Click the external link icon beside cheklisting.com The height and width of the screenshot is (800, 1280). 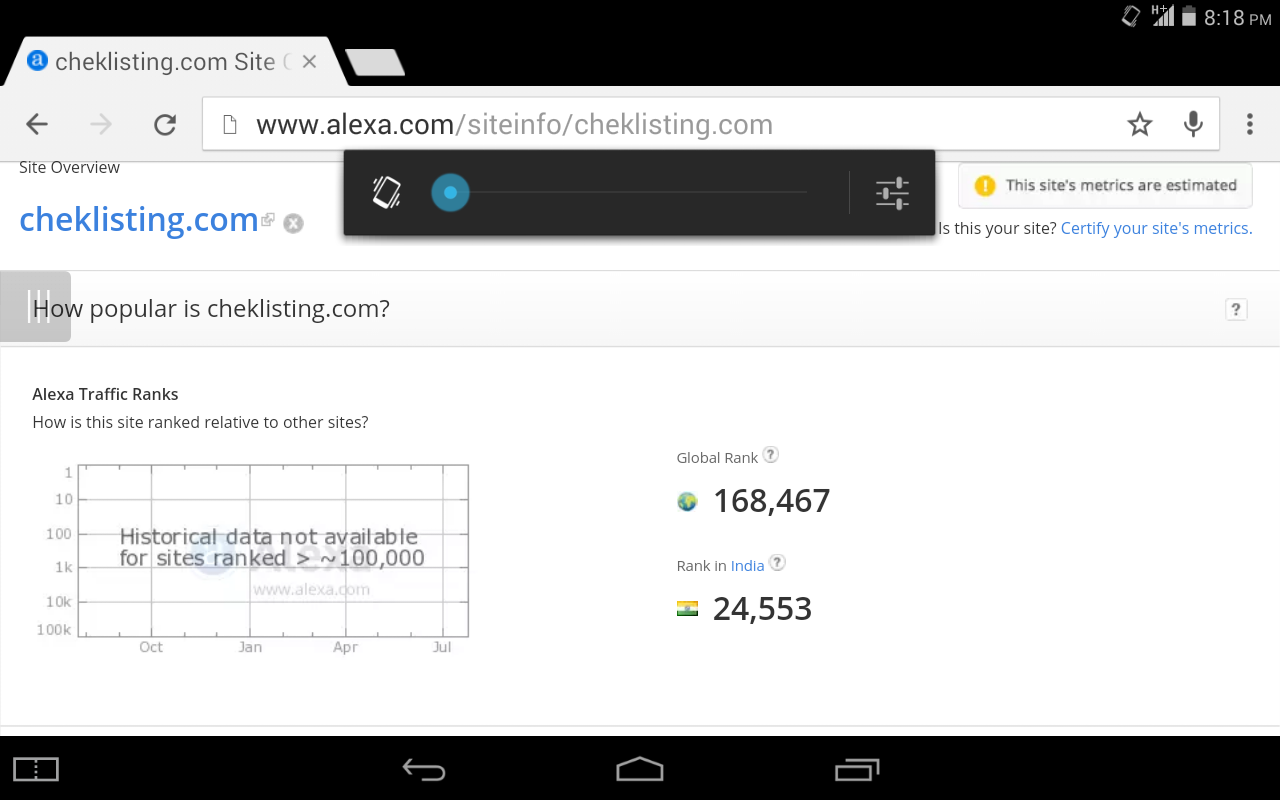(268, 220)
